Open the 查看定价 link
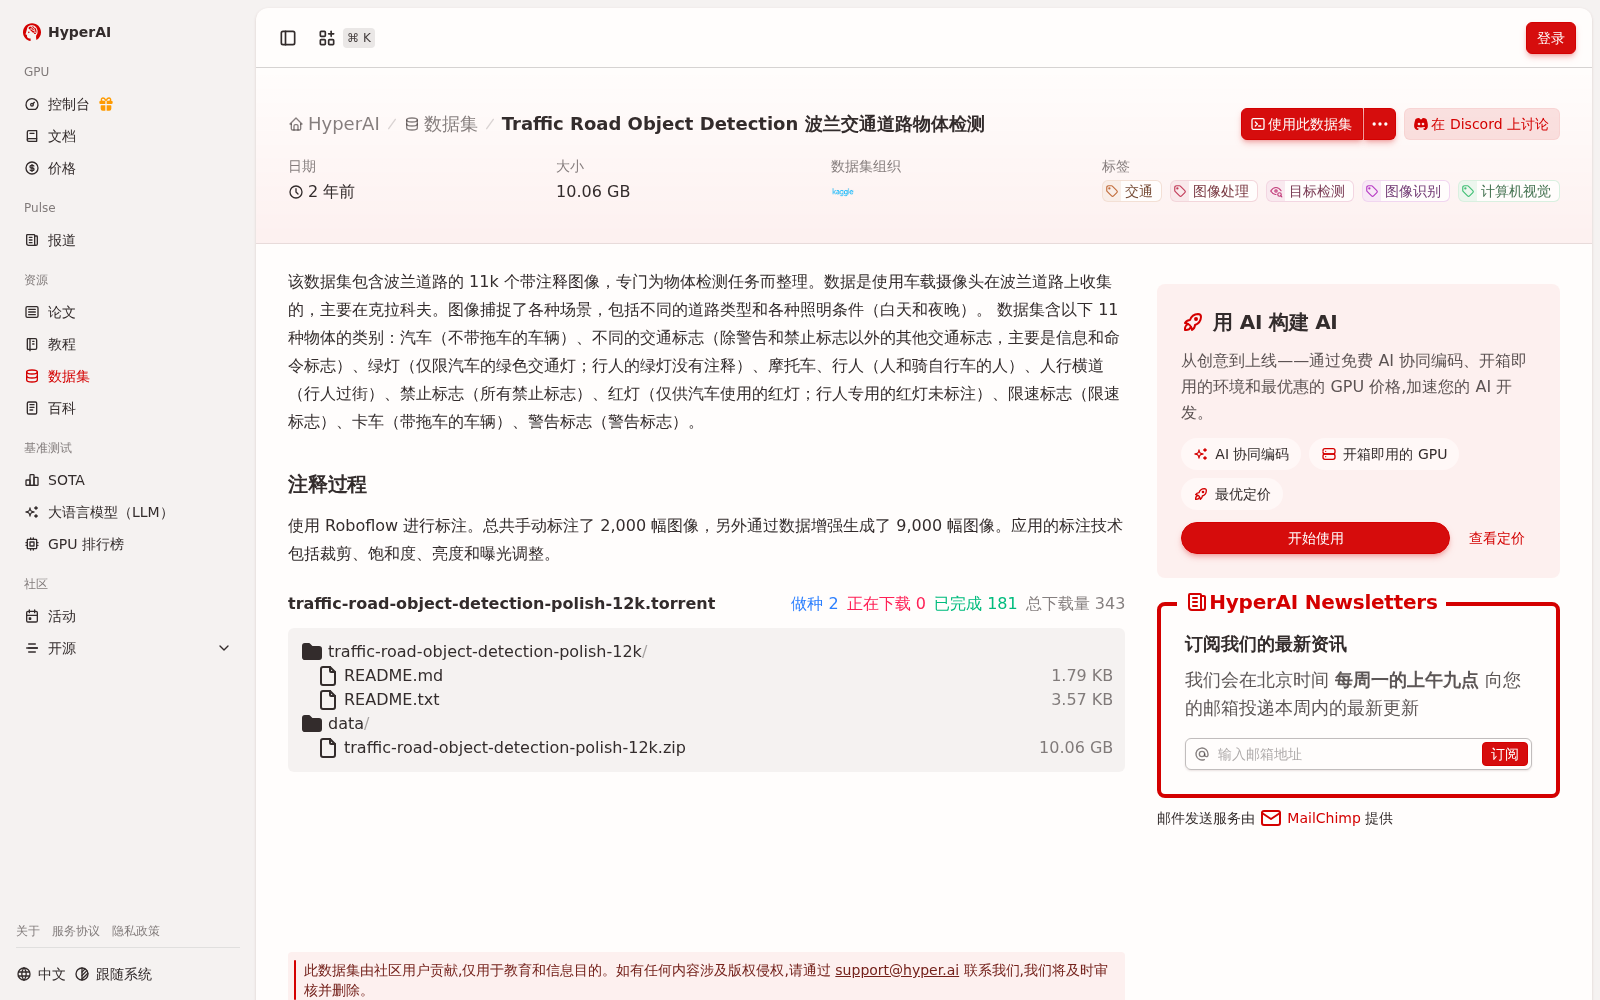The height and width of the screenshot is (1000, 1600). point(1496,538)
